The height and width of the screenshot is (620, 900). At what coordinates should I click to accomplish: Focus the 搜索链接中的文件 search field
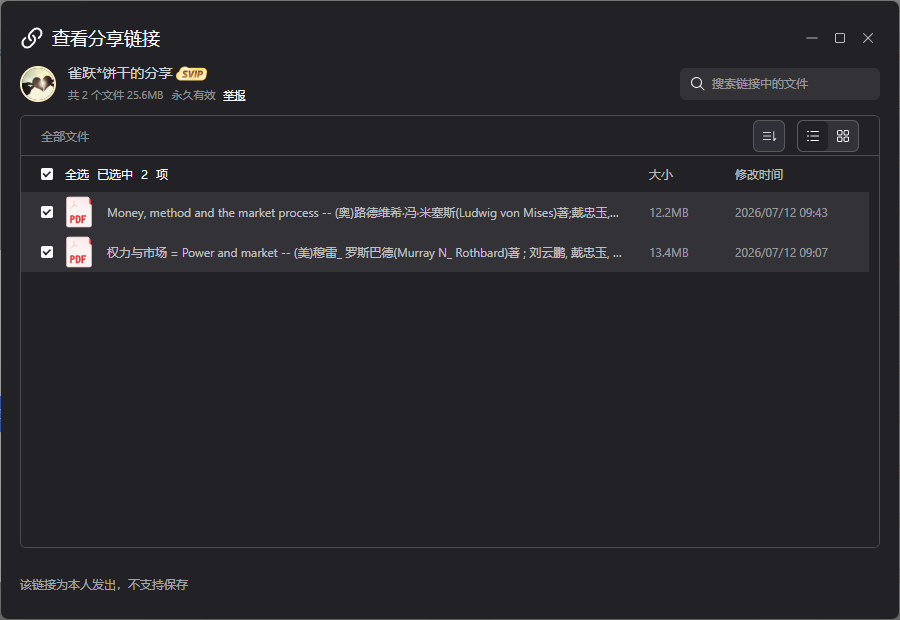coord(779,84)
